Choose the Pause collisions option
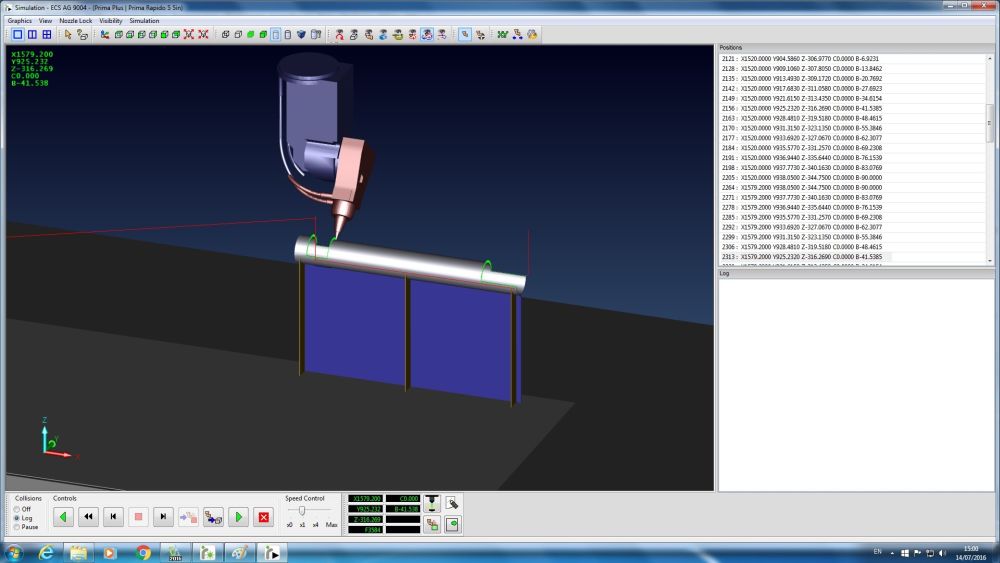The width and height of the screenshot is (1000, 563). point(18,527)
